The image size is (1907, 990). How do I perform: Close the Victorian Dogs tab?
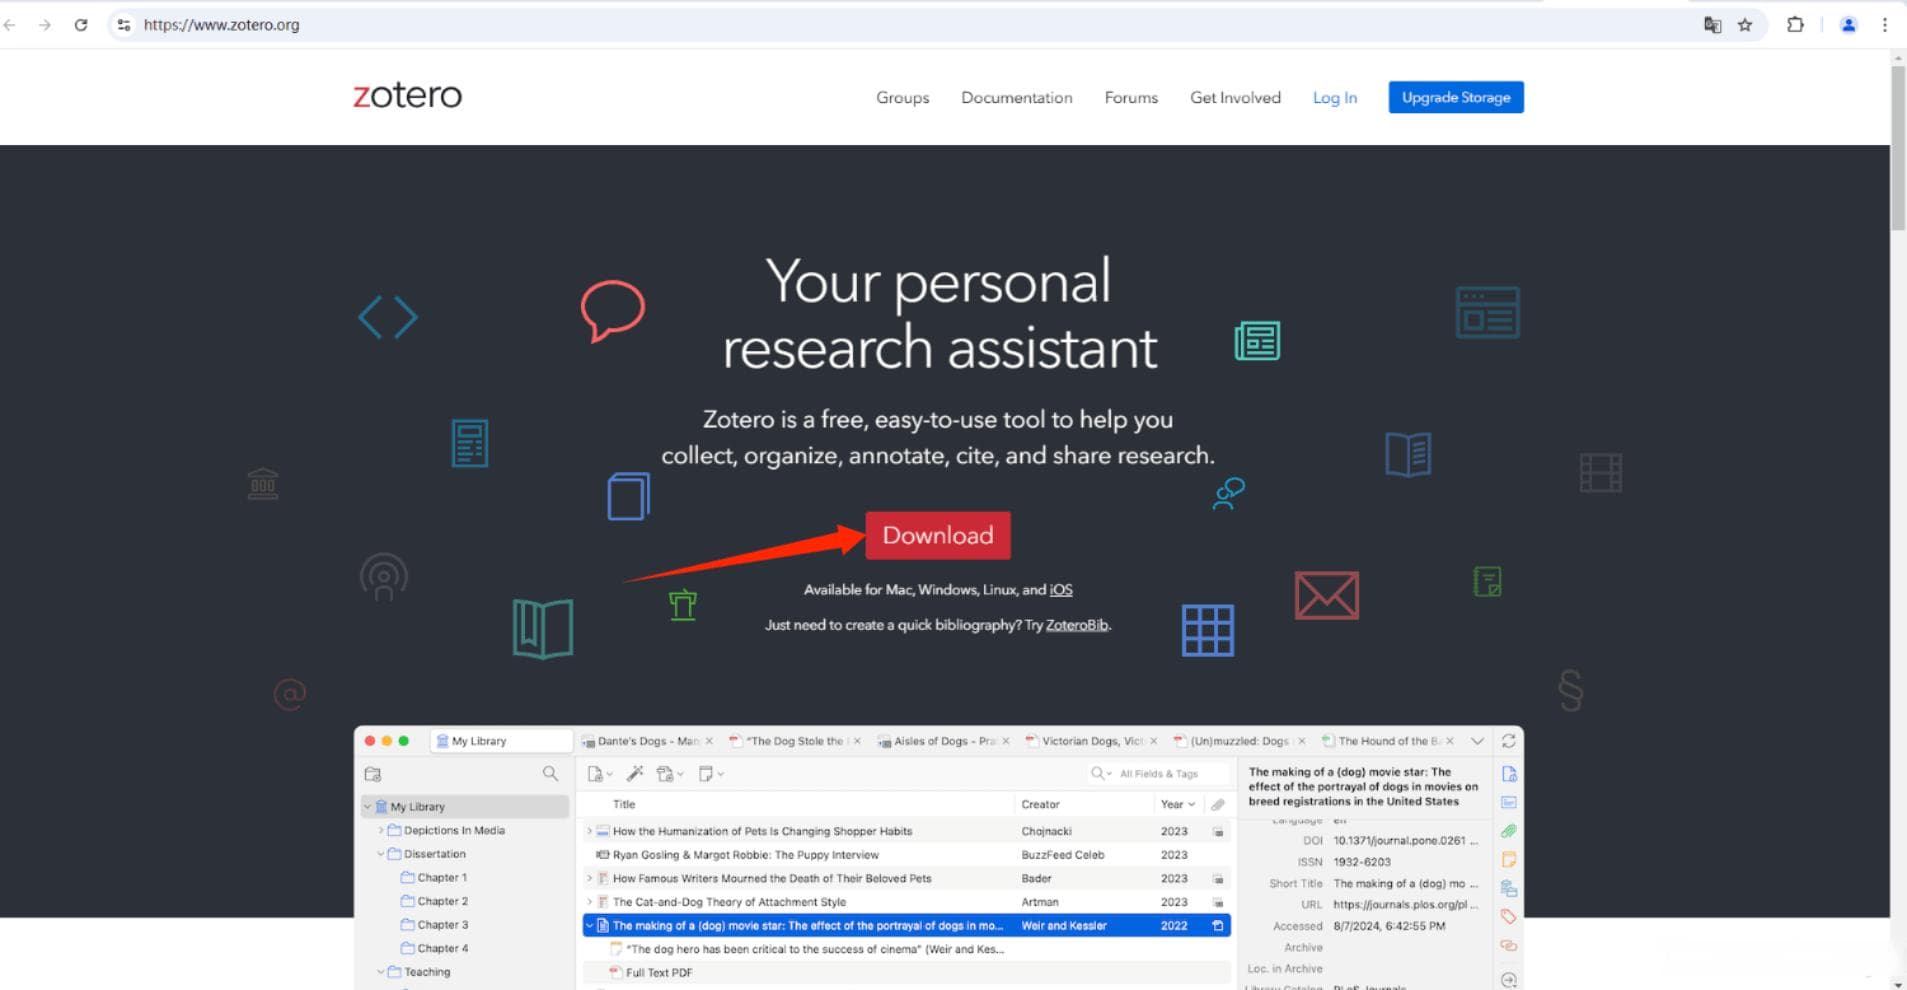point(1153,741)
